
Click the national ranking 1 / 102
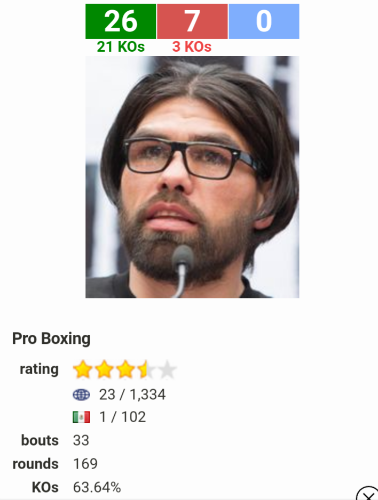click(x=123, y=417)
